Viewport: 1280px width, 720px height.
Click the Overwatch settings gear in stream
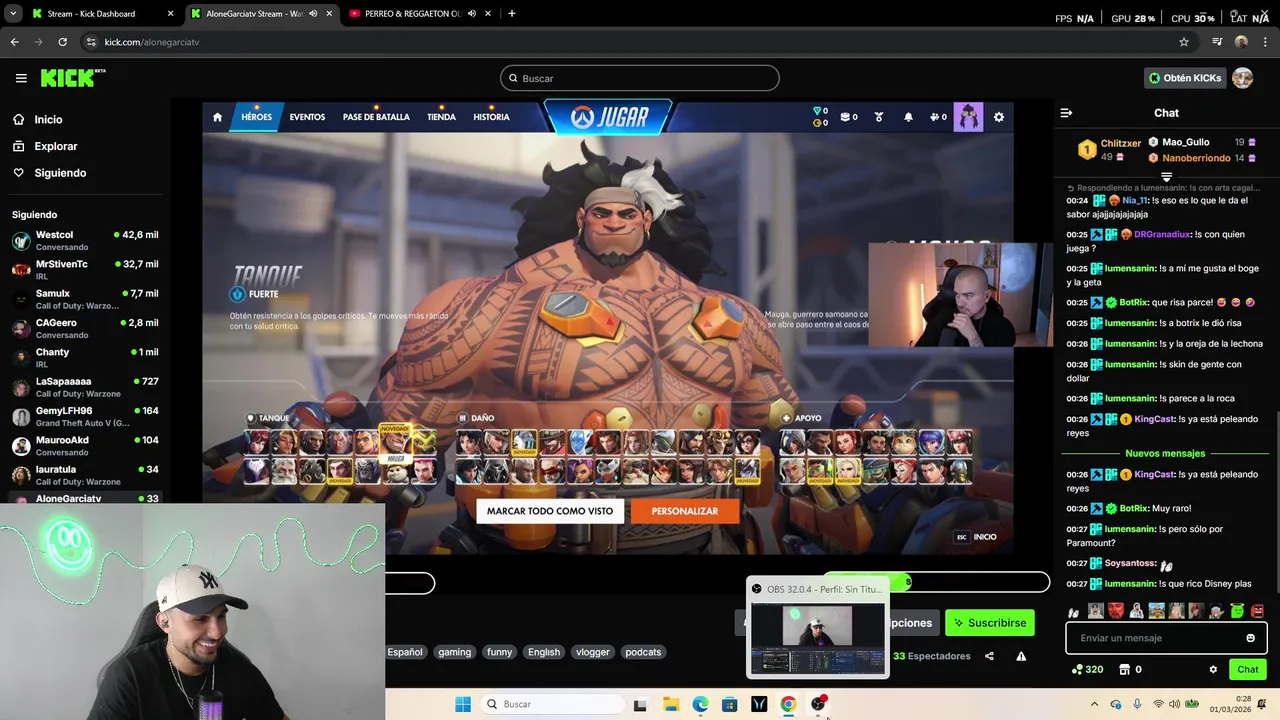[998, 117]
